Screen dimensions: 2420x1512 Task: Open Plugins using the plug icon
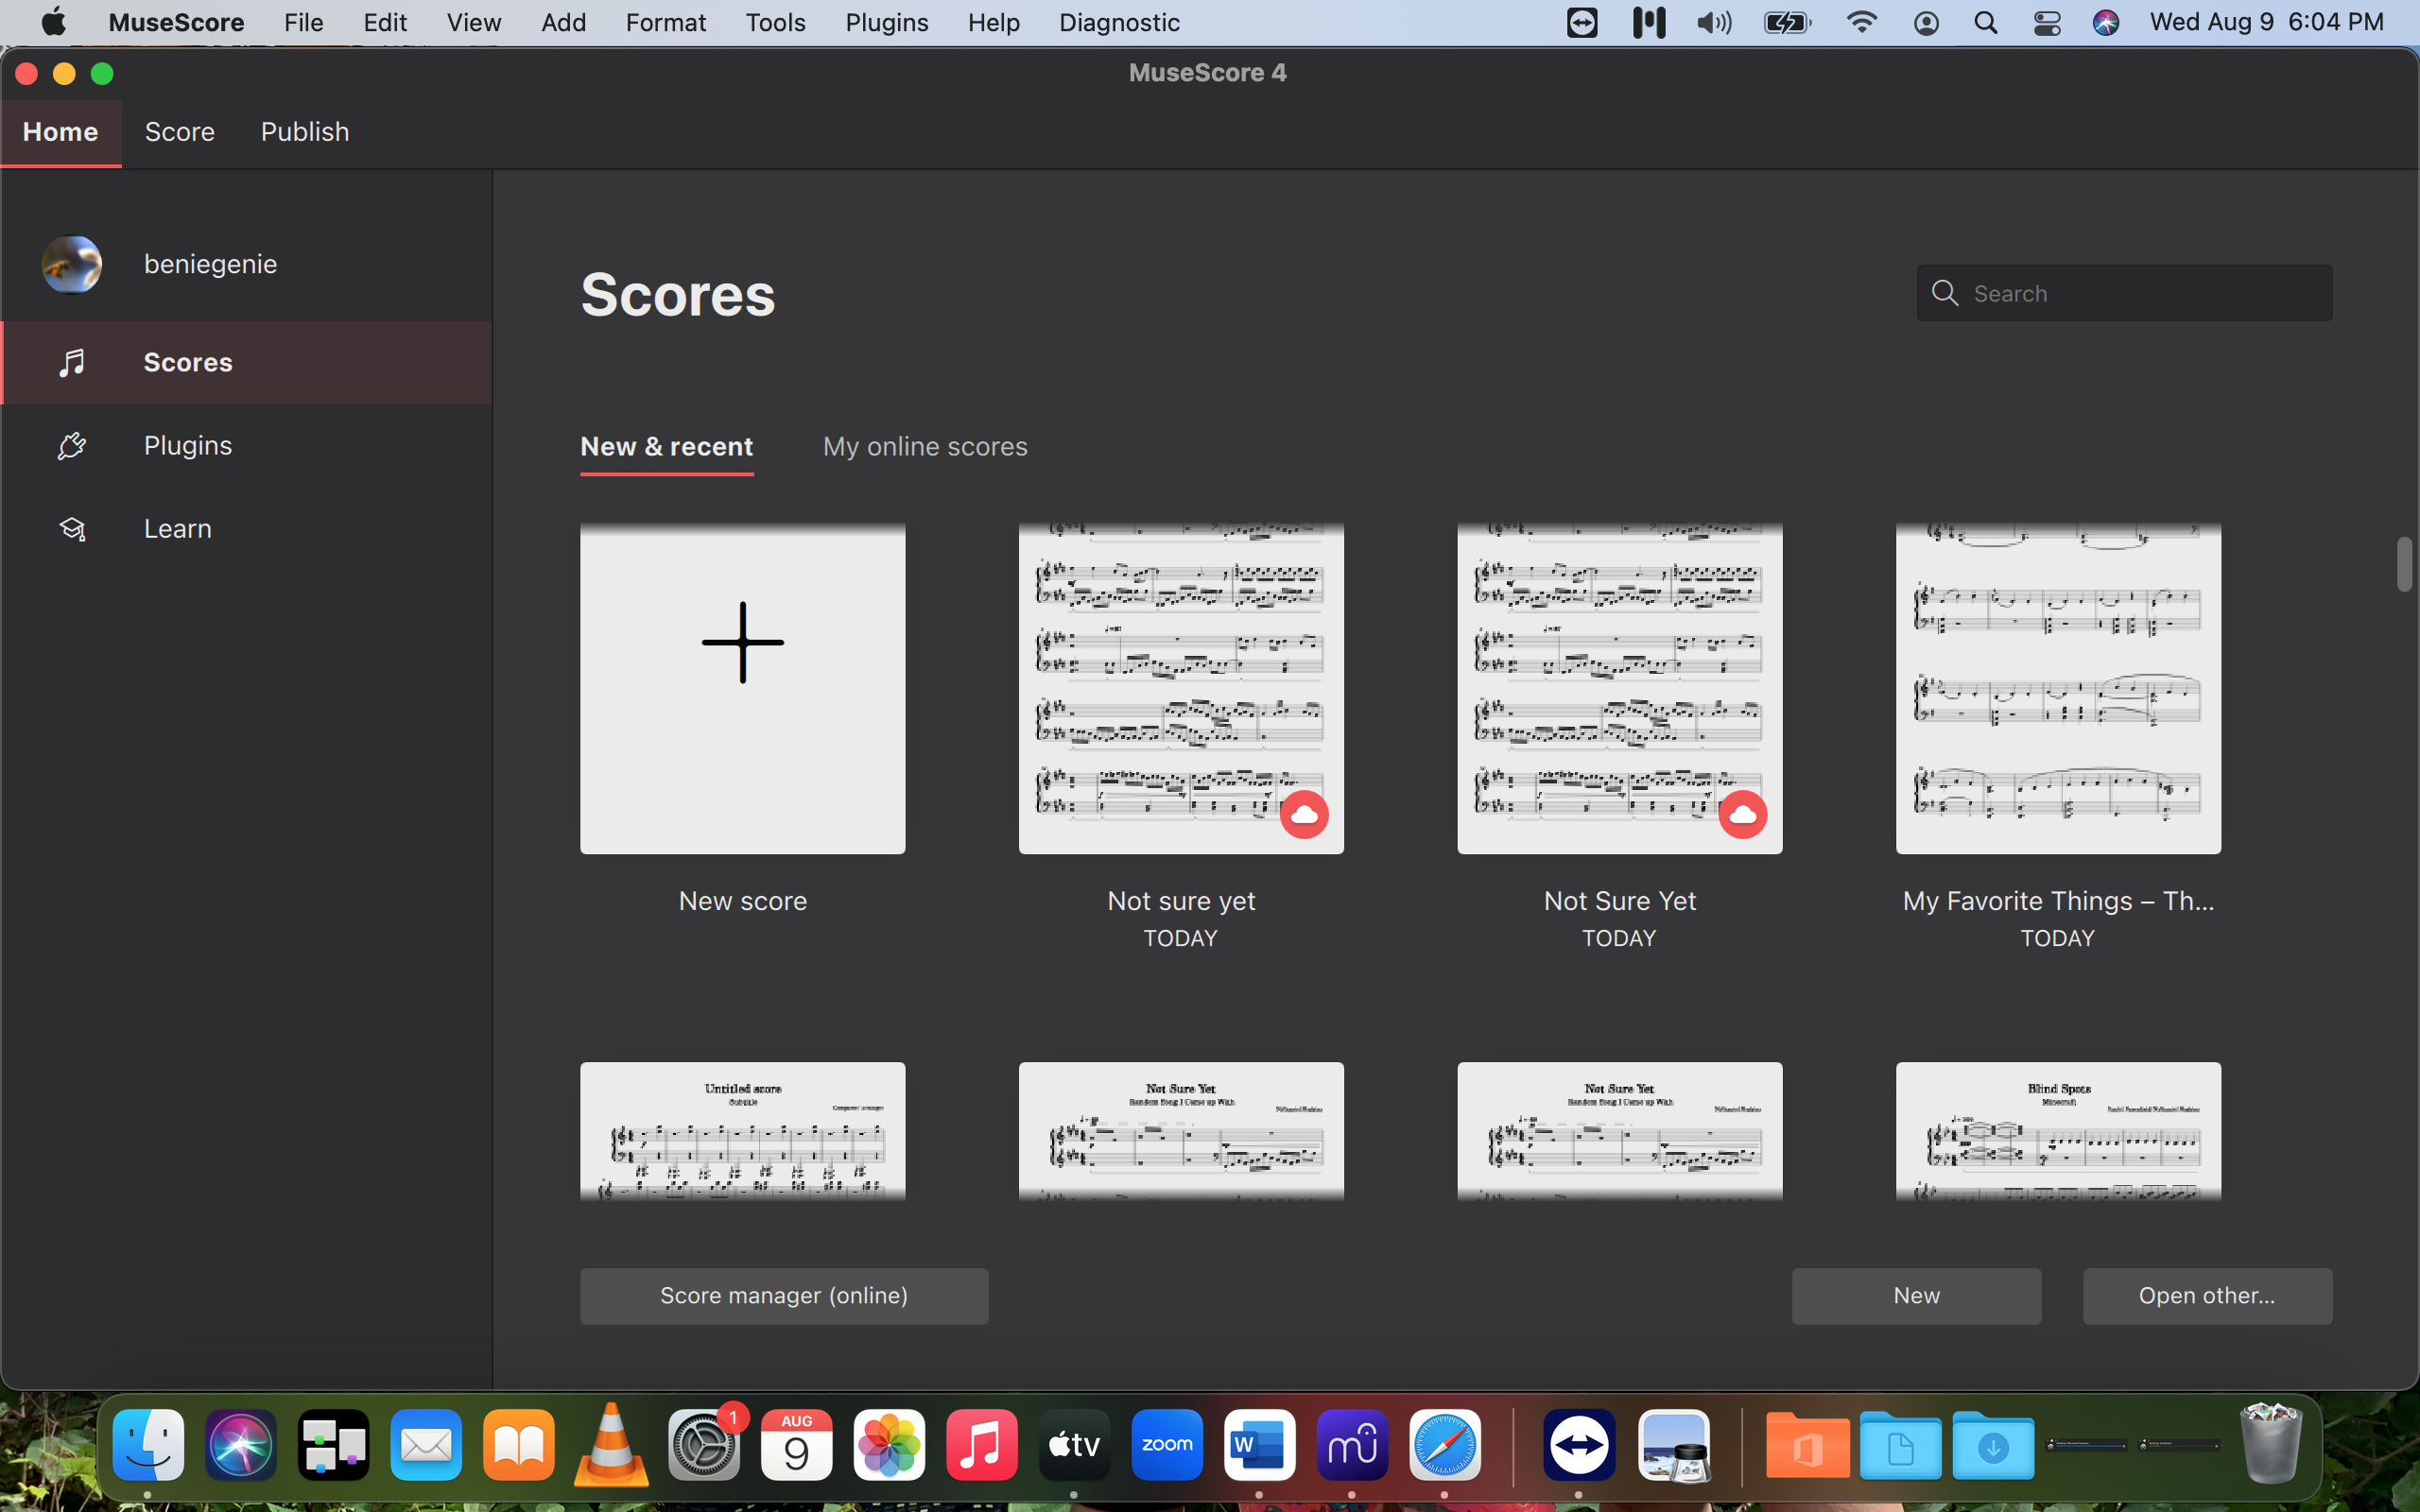(71, 445)
